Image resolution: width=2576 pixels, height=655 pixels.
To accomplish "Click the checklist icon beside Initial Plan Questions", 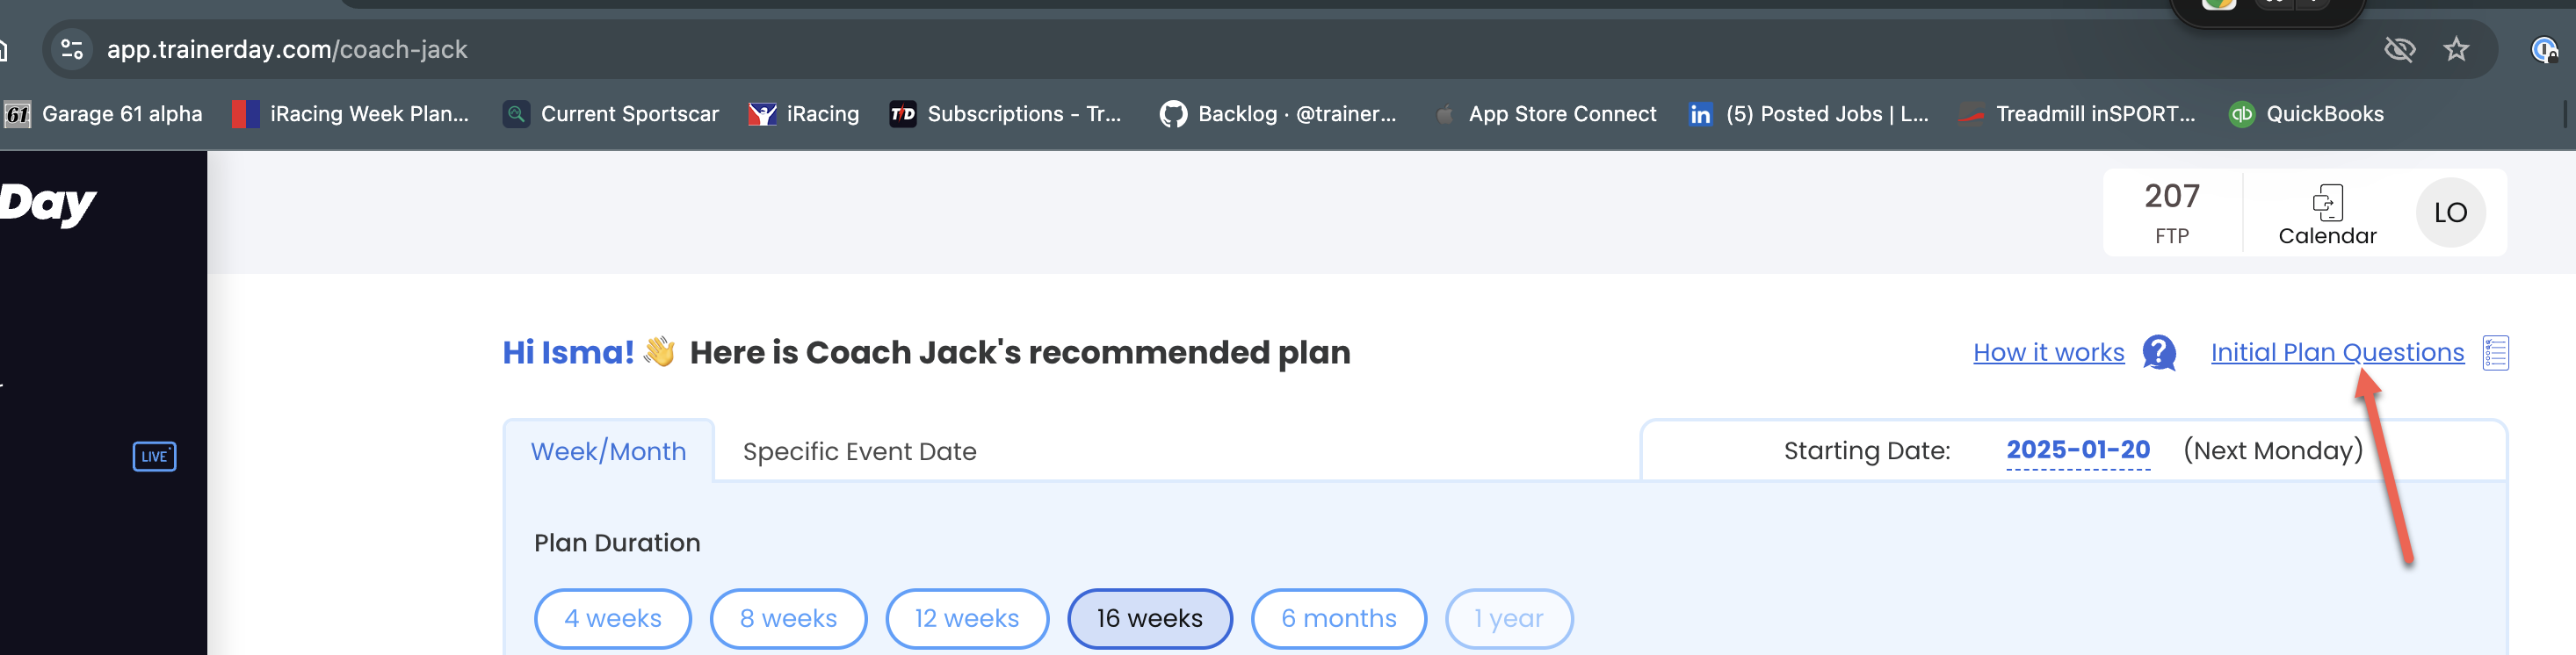I will (2495, 352).
